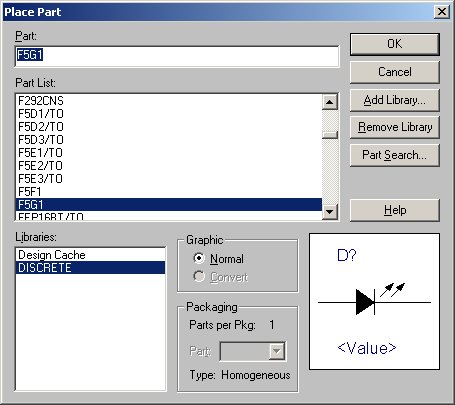Select the Convert graphic radio button

point(199,276)
